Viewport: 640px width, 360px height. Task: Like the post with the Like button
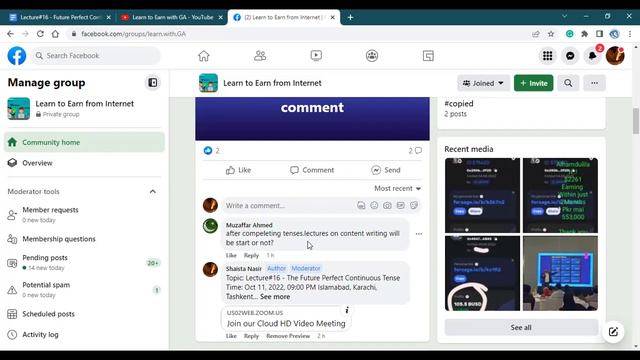point(238,170)
